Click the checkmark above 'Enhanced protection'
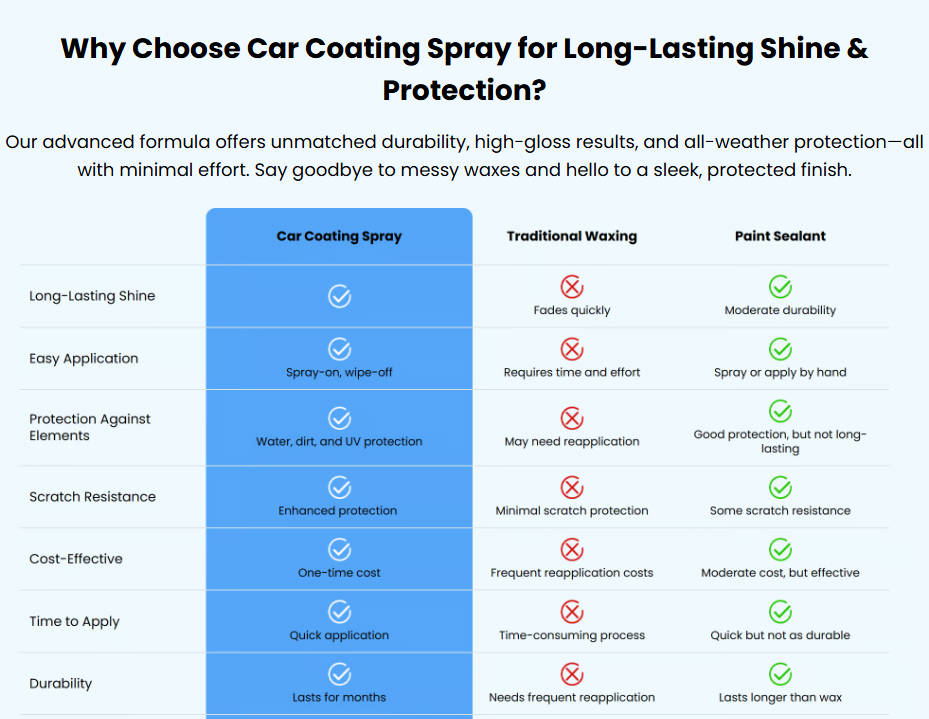The width and height of the screenshot is (929, 719). tap(339, 487)
